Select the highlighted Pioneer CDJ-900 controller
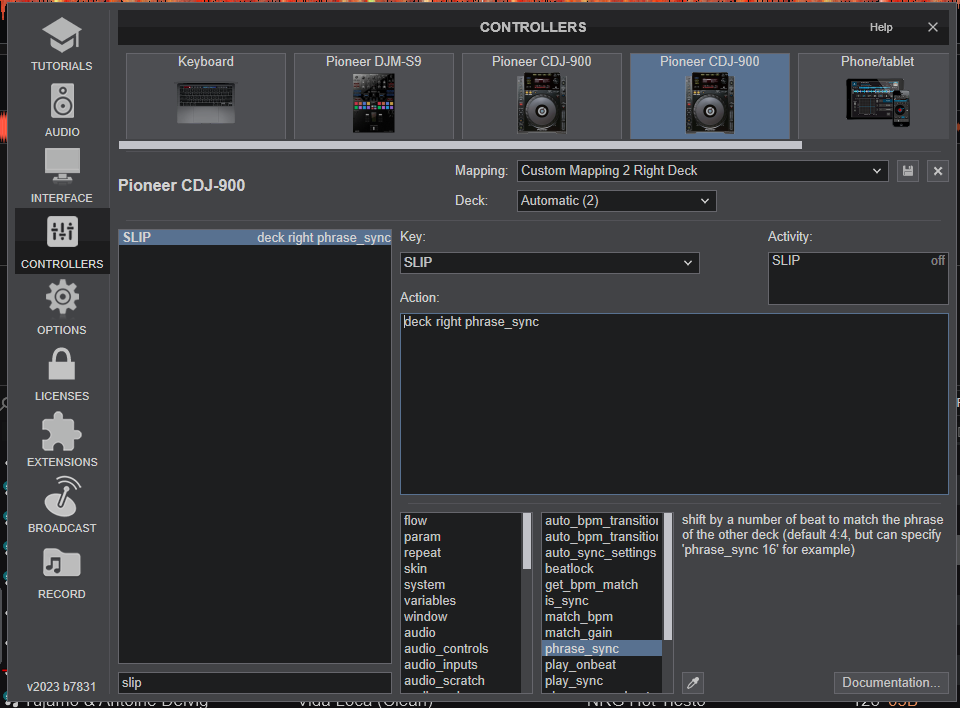This screenshot has height=708, width=960. coord(710,96)
